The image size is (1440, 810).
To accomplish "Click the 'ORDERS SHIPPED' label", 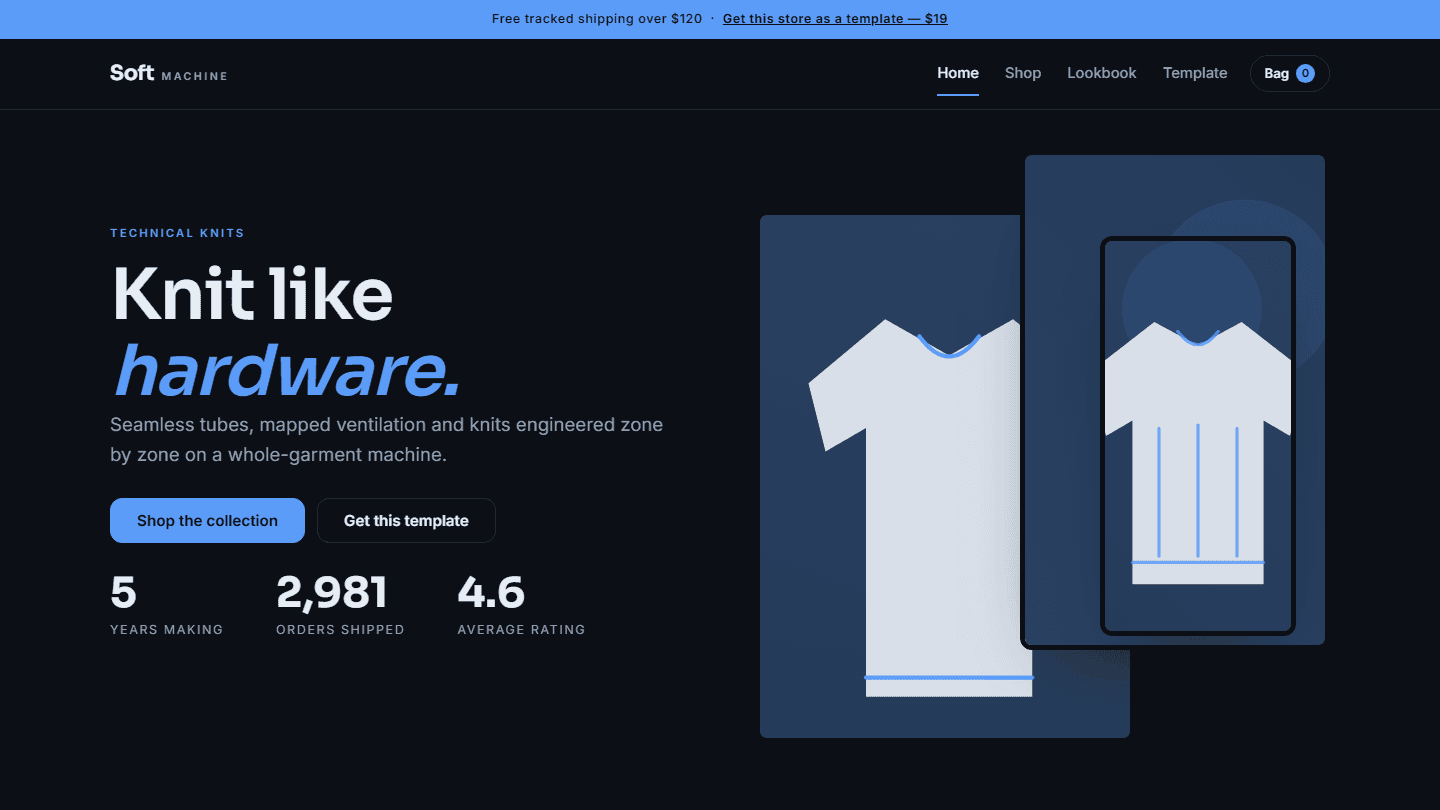I will point(340,630).
